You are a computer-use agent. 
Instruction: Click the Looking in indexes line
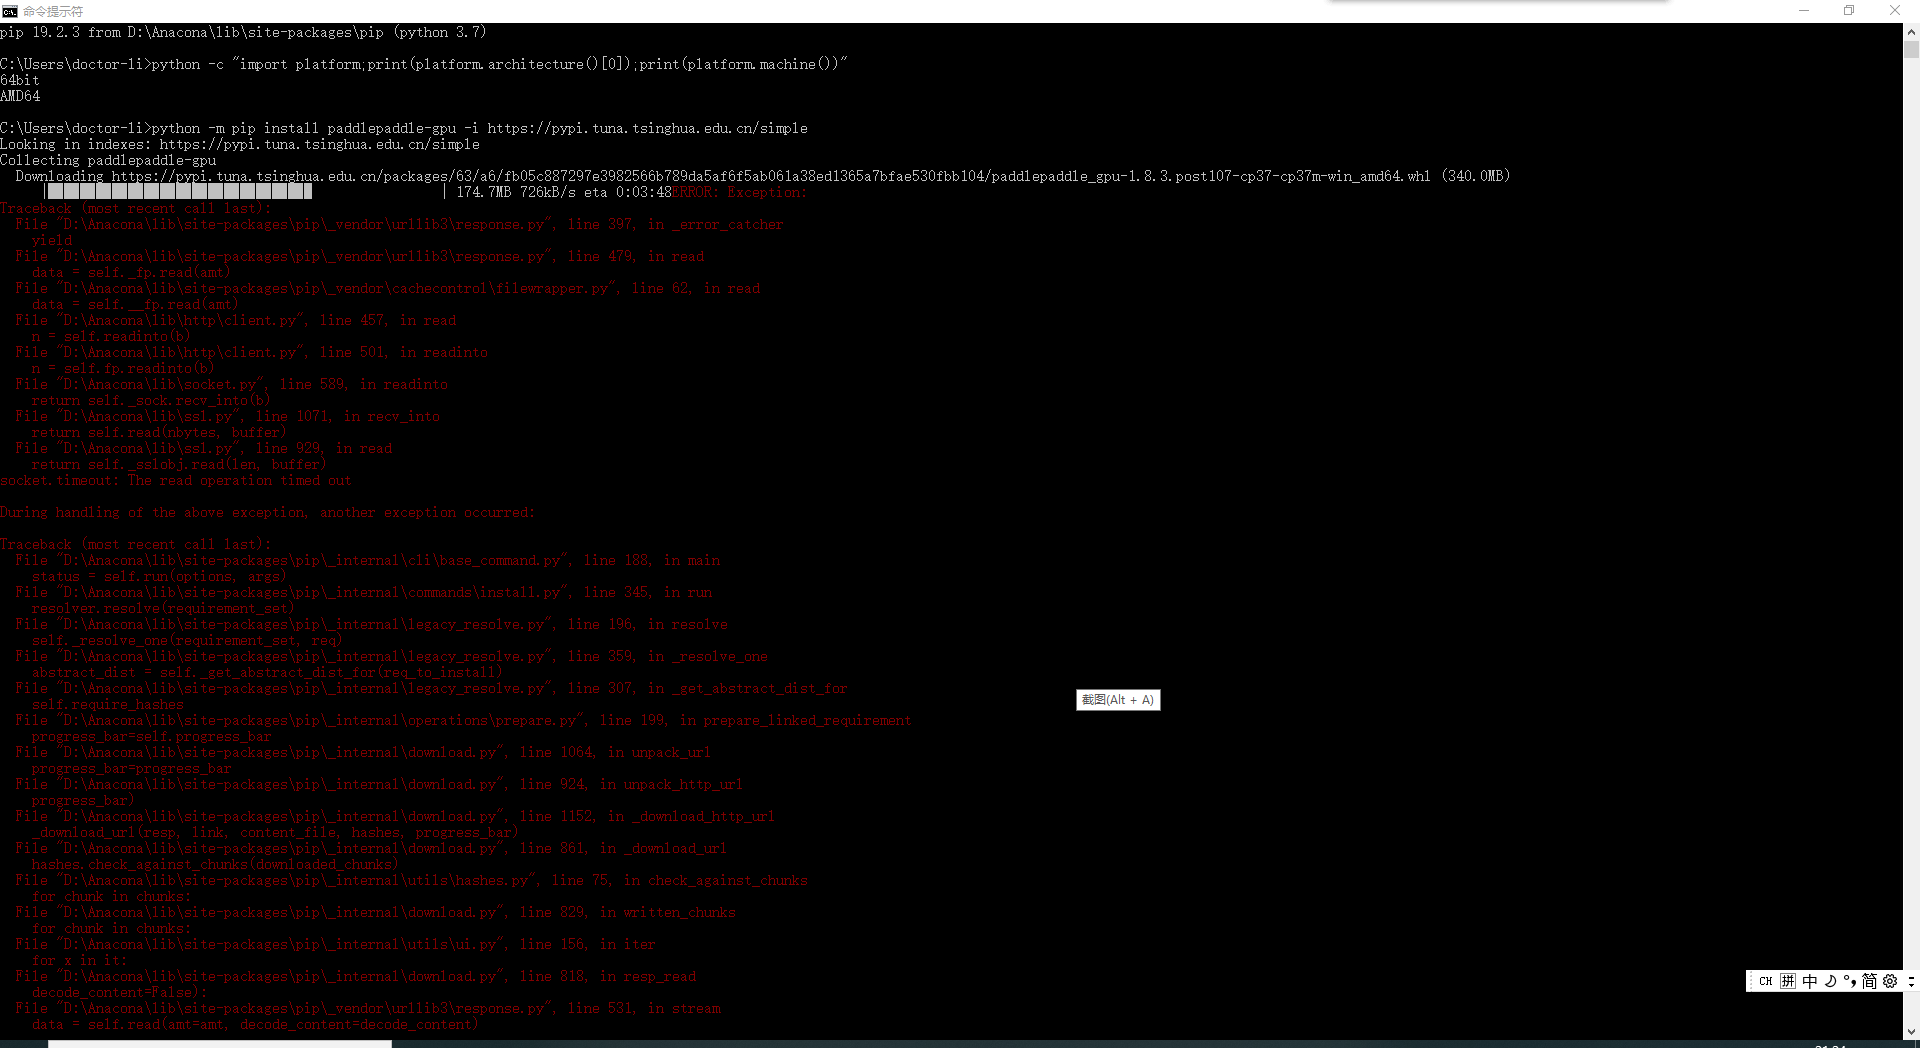click(240, 144)
